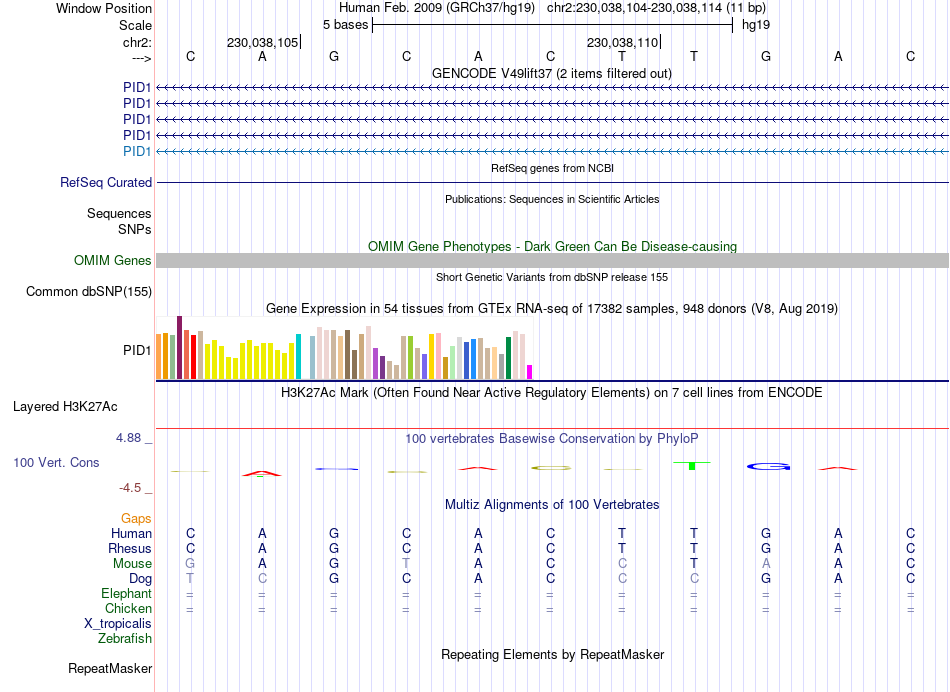Screen dimensions: 950x692
Task: Open the light blue PID1 transcript label
Action: pyautogui.click(x=137, y=151)
